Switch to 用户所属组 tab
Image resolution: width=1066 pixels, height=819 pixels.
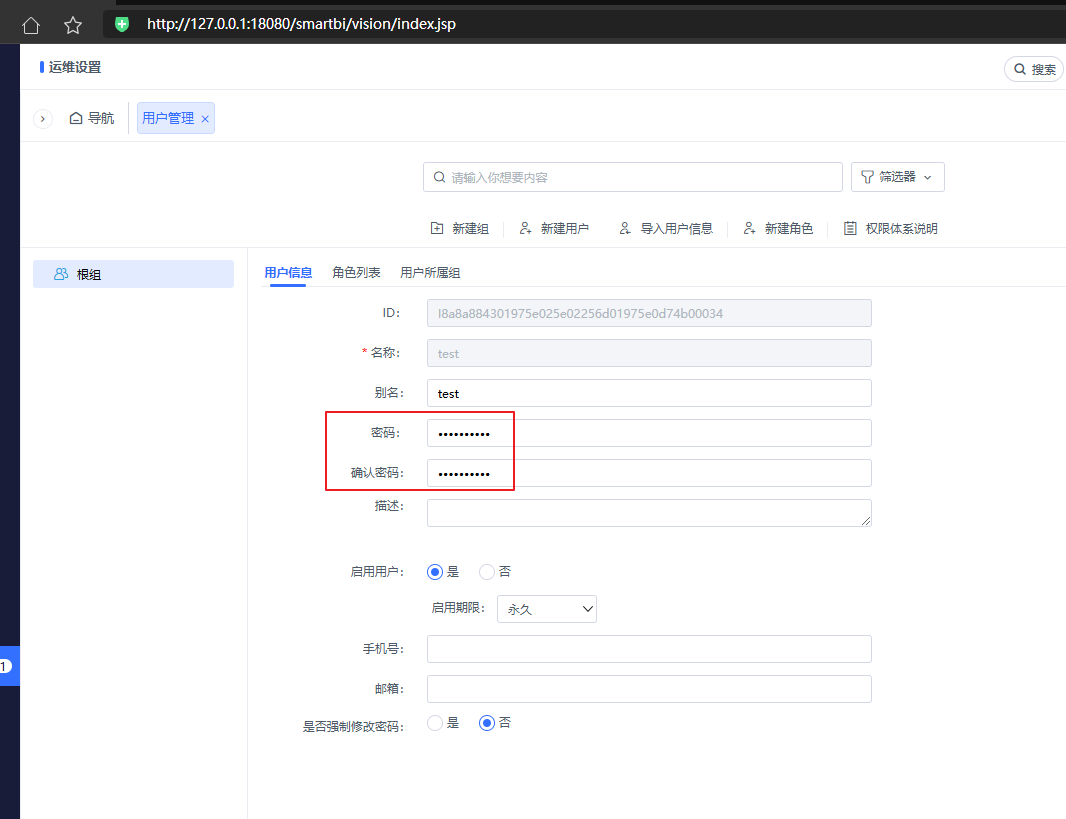(430, 273)
